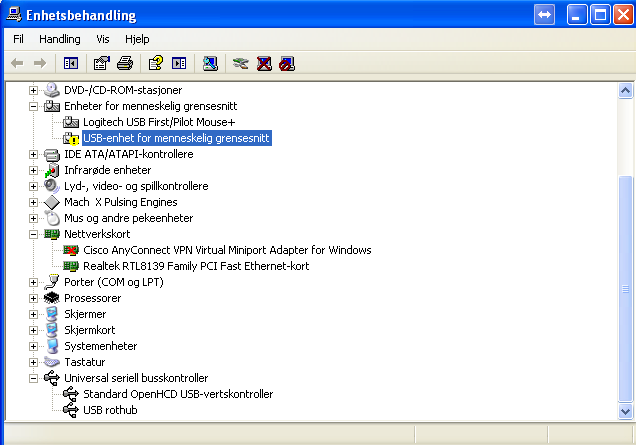
Task: Minimize the Enhetsbehandling window
Action: click(577, 15)
